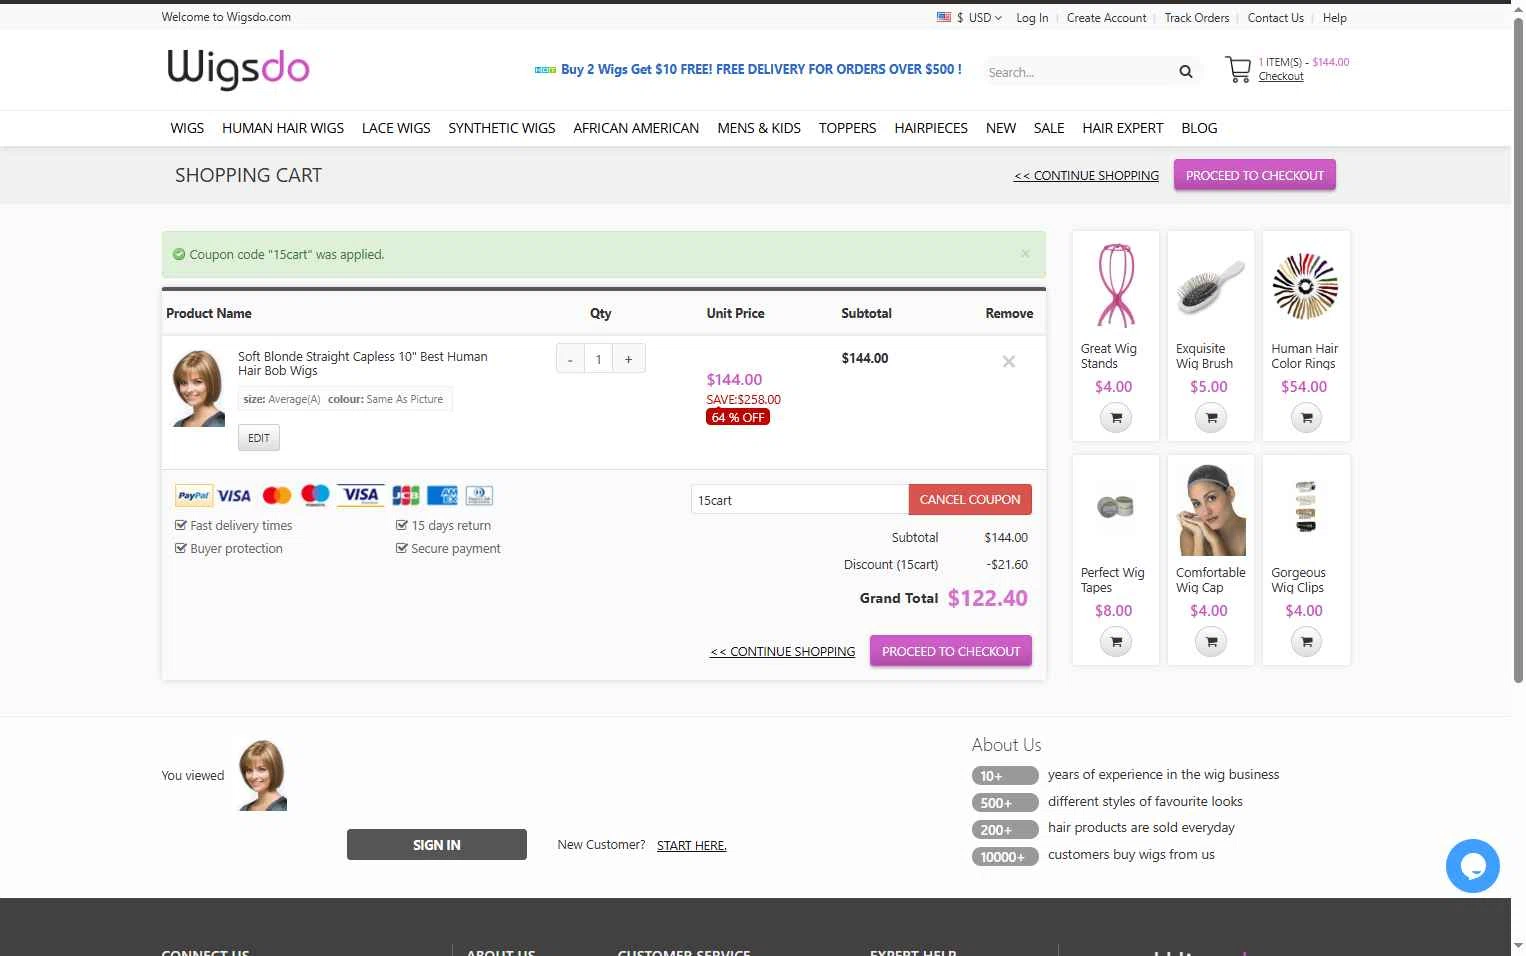Remove the Bob Wig from cart

1009,362
